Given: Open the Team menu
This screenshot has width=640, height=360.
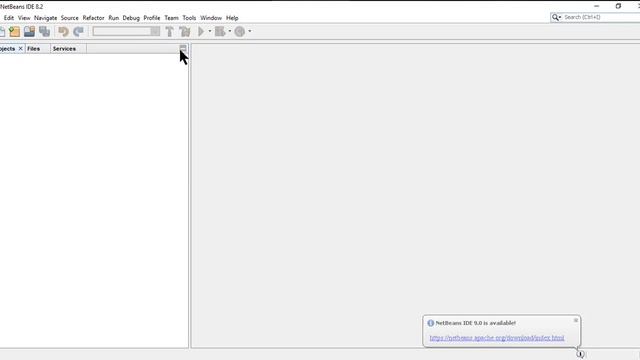Looking at the screenshot, I should click(x=171, y=18).
